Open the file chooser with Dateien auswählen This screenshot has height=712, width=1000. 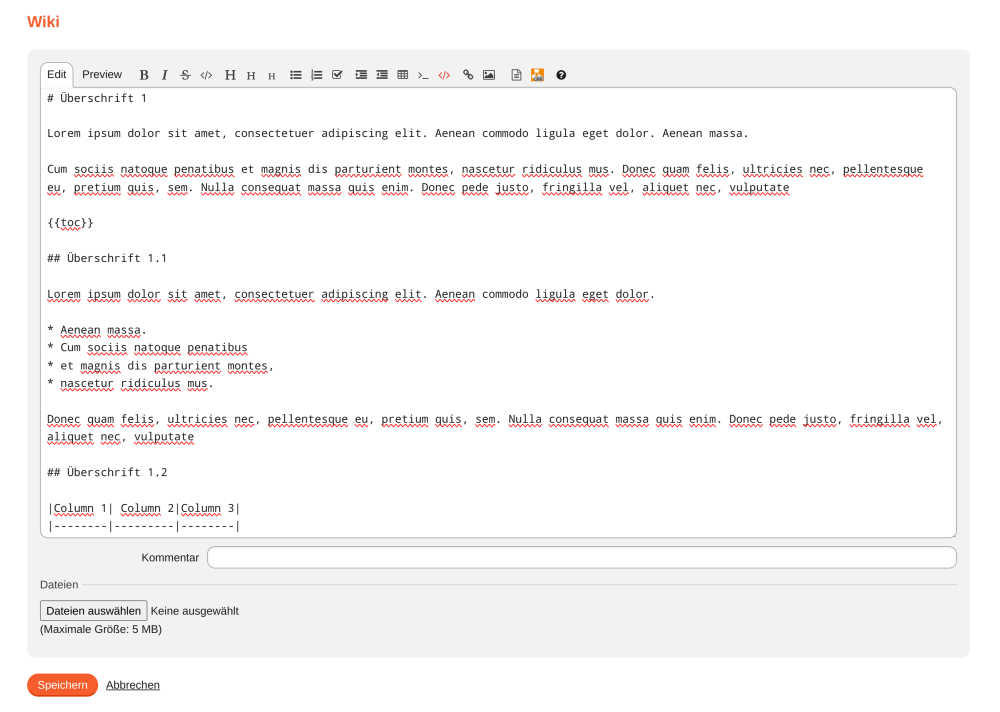coord(93,610)
